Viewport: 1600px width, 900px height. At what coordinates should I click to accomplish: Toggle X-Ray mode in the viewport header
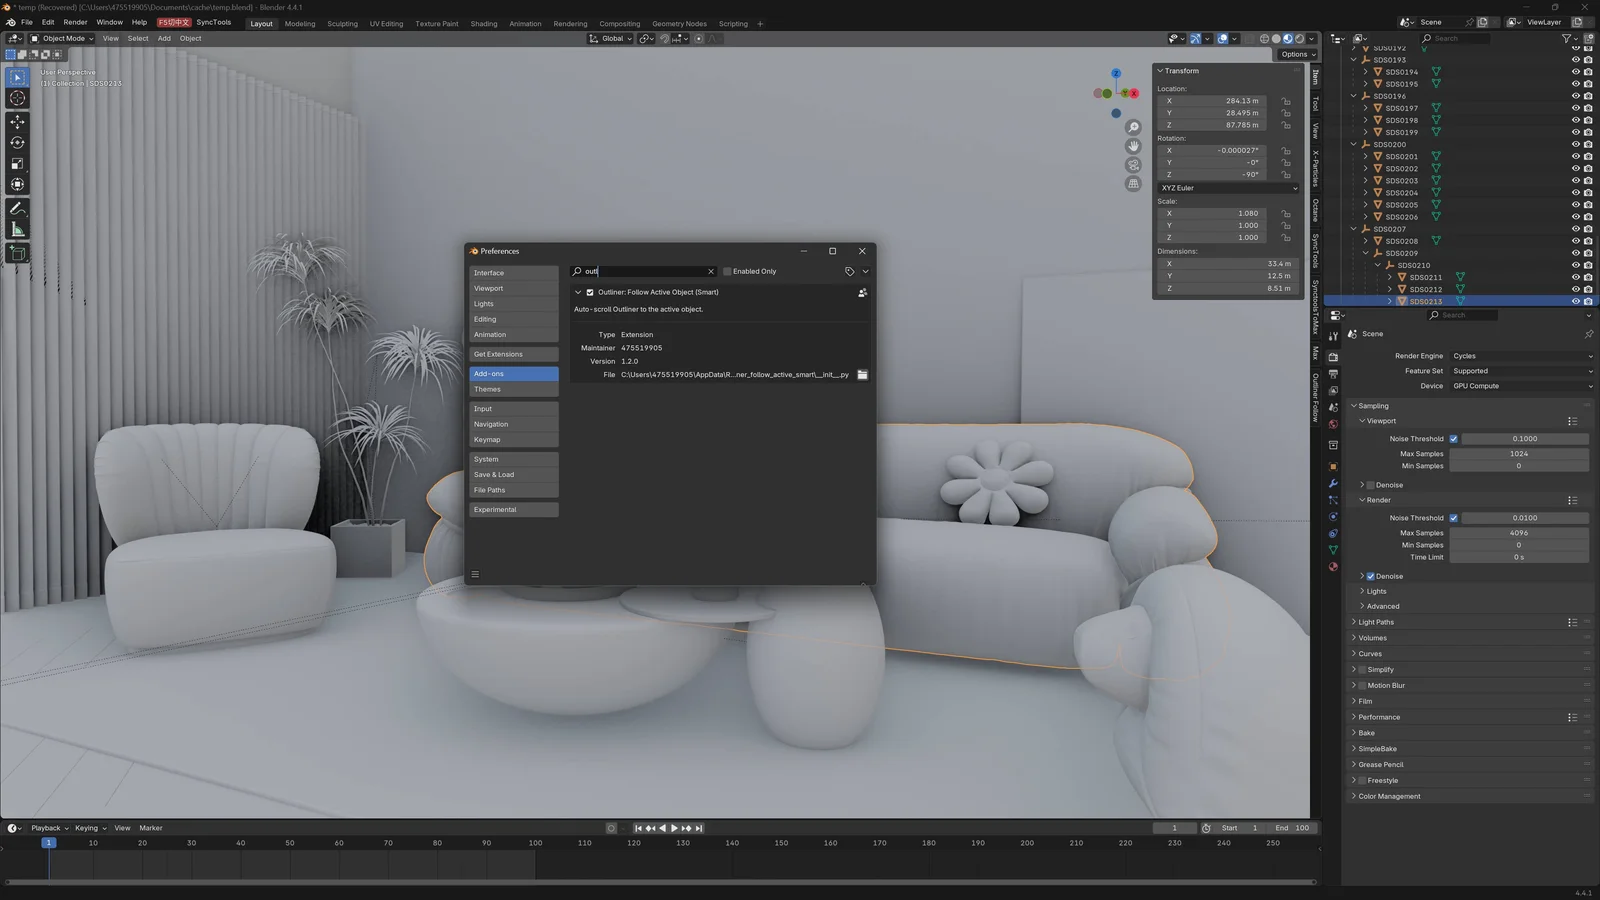click(1249, 38)
